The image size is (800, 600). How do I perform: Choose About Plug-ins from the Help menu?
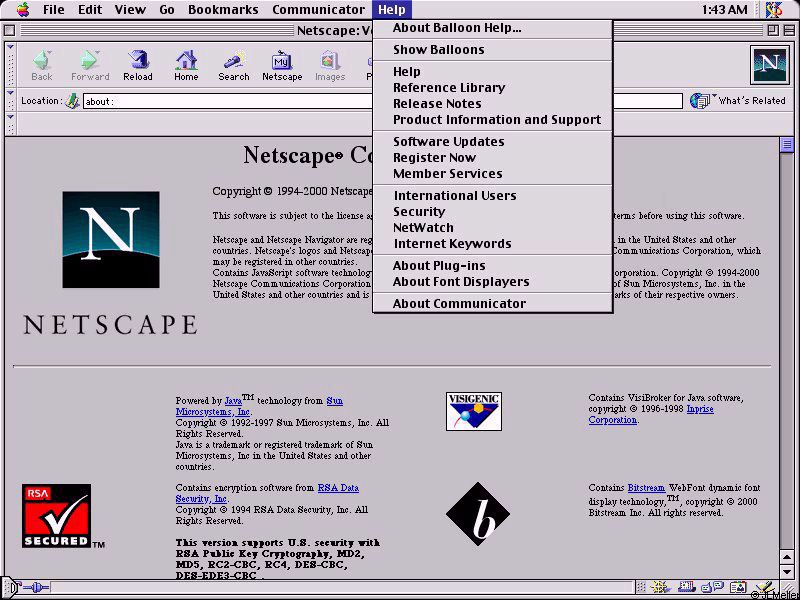493,265
